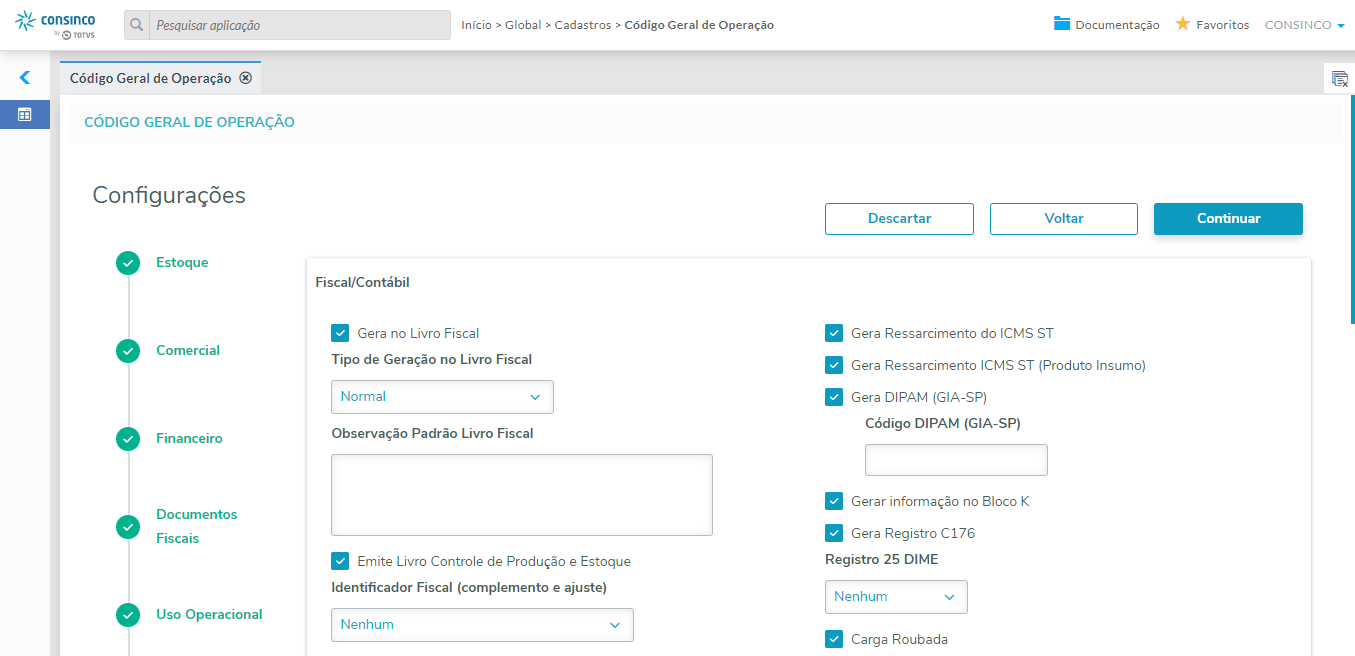Close the Código Geral de Operação tab
The image size is (1355, 656).
(x=246, y=78)
